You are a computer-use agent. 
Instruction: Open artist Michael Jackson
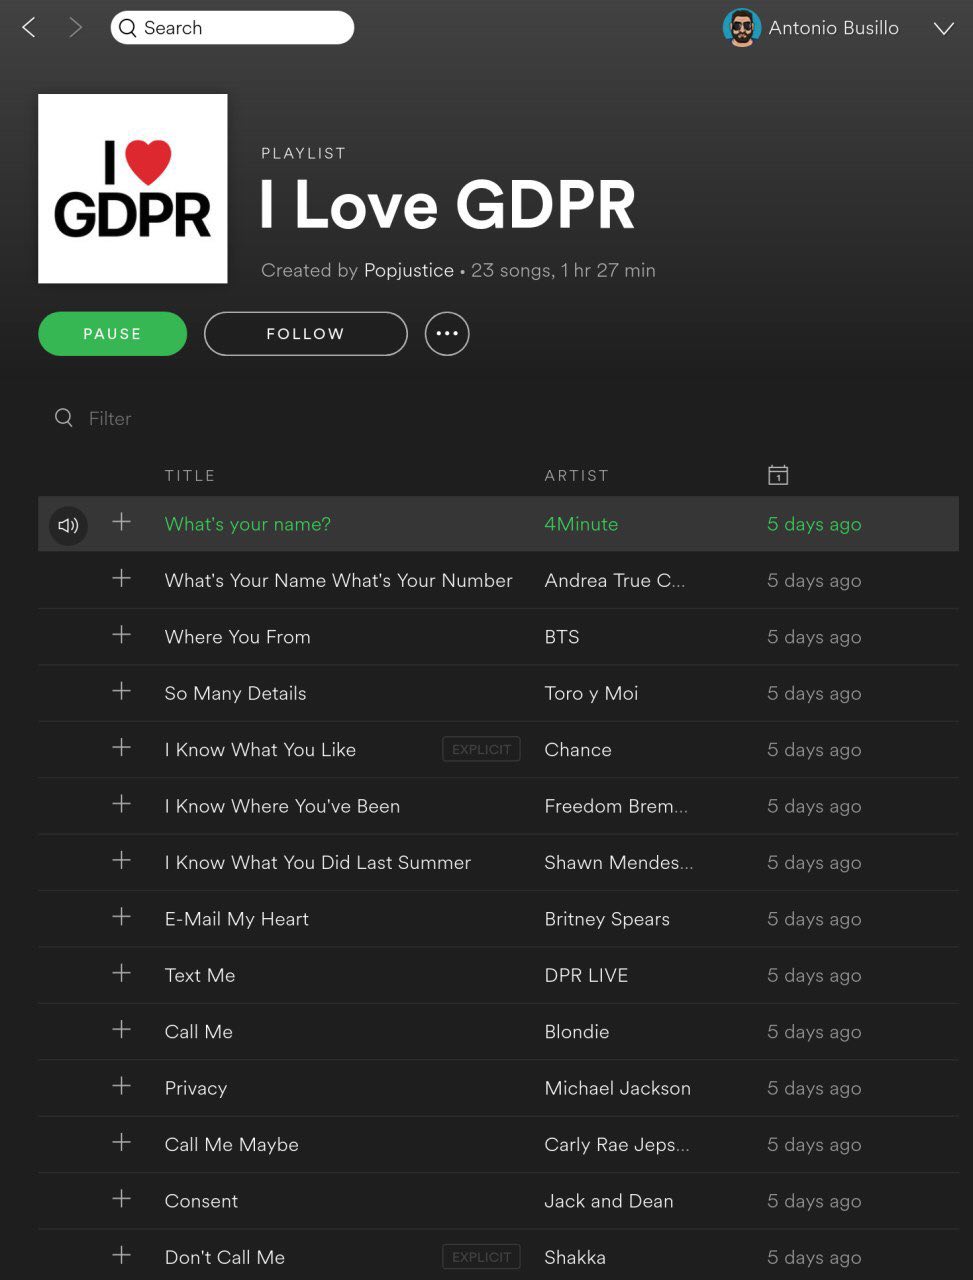click(617, 1088)
